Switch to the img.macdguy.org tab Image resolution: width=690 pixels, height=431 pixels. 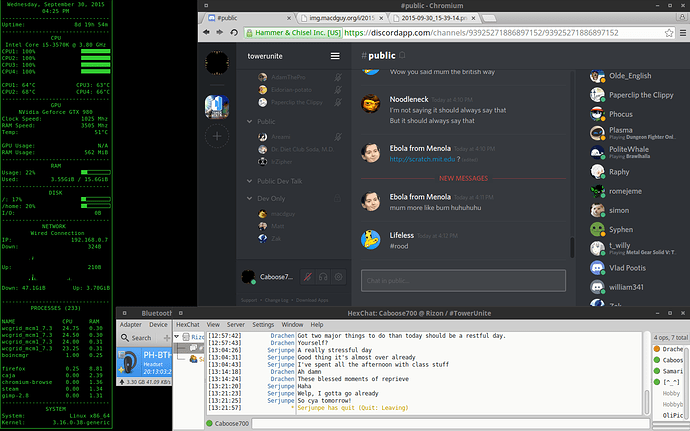pyautogui.click(x=342, y=18)
